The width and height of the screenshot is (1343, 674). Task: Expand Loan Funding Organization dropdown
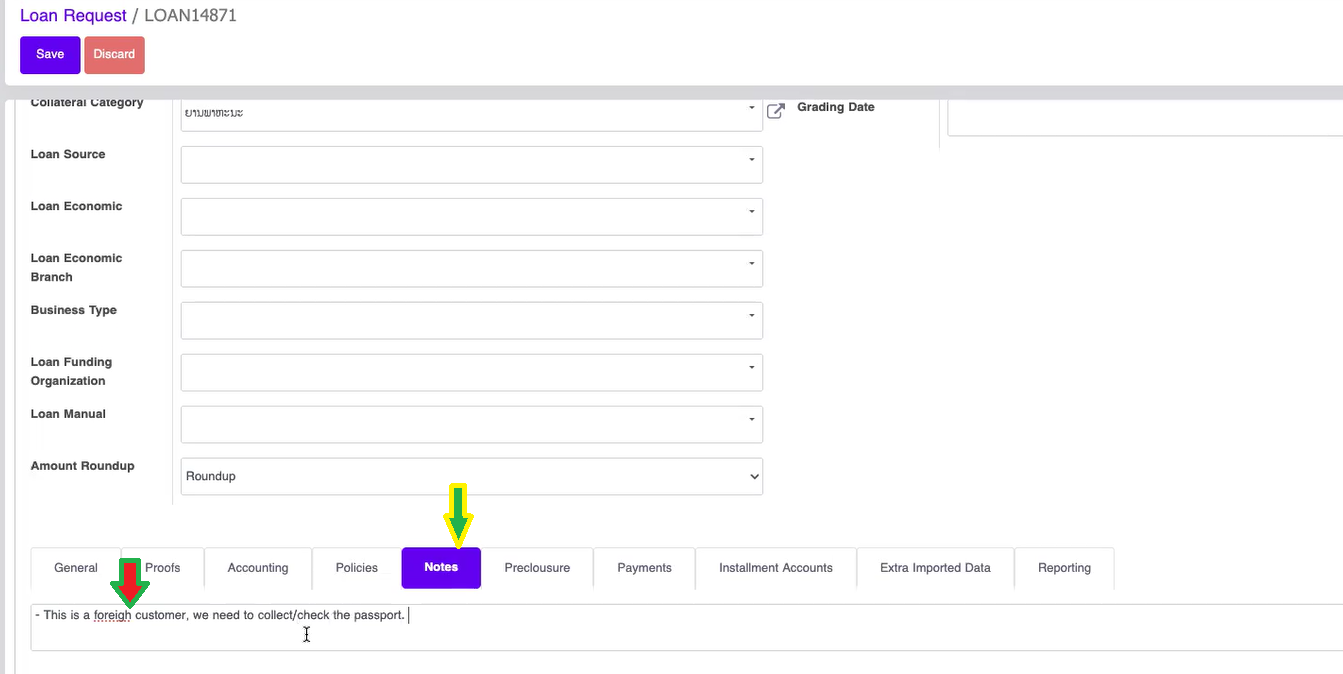coord(471,372)
